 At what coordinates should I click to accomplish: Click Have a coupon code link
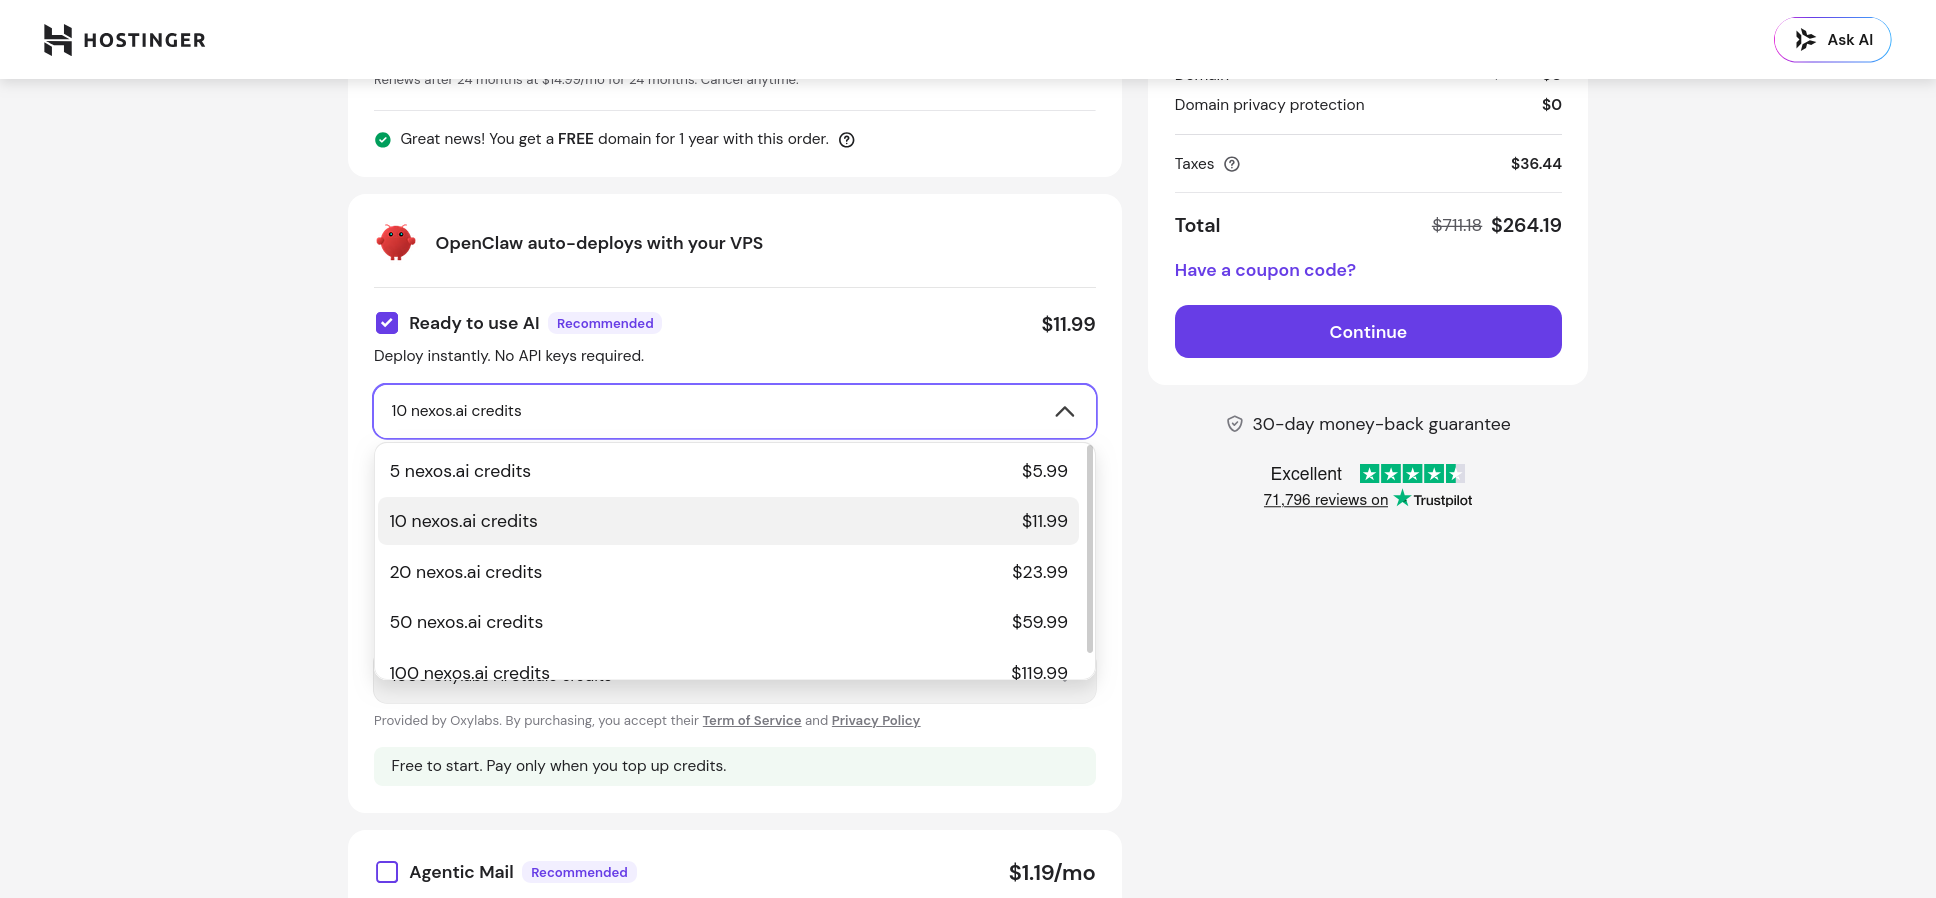click(x=1265, y=270)
